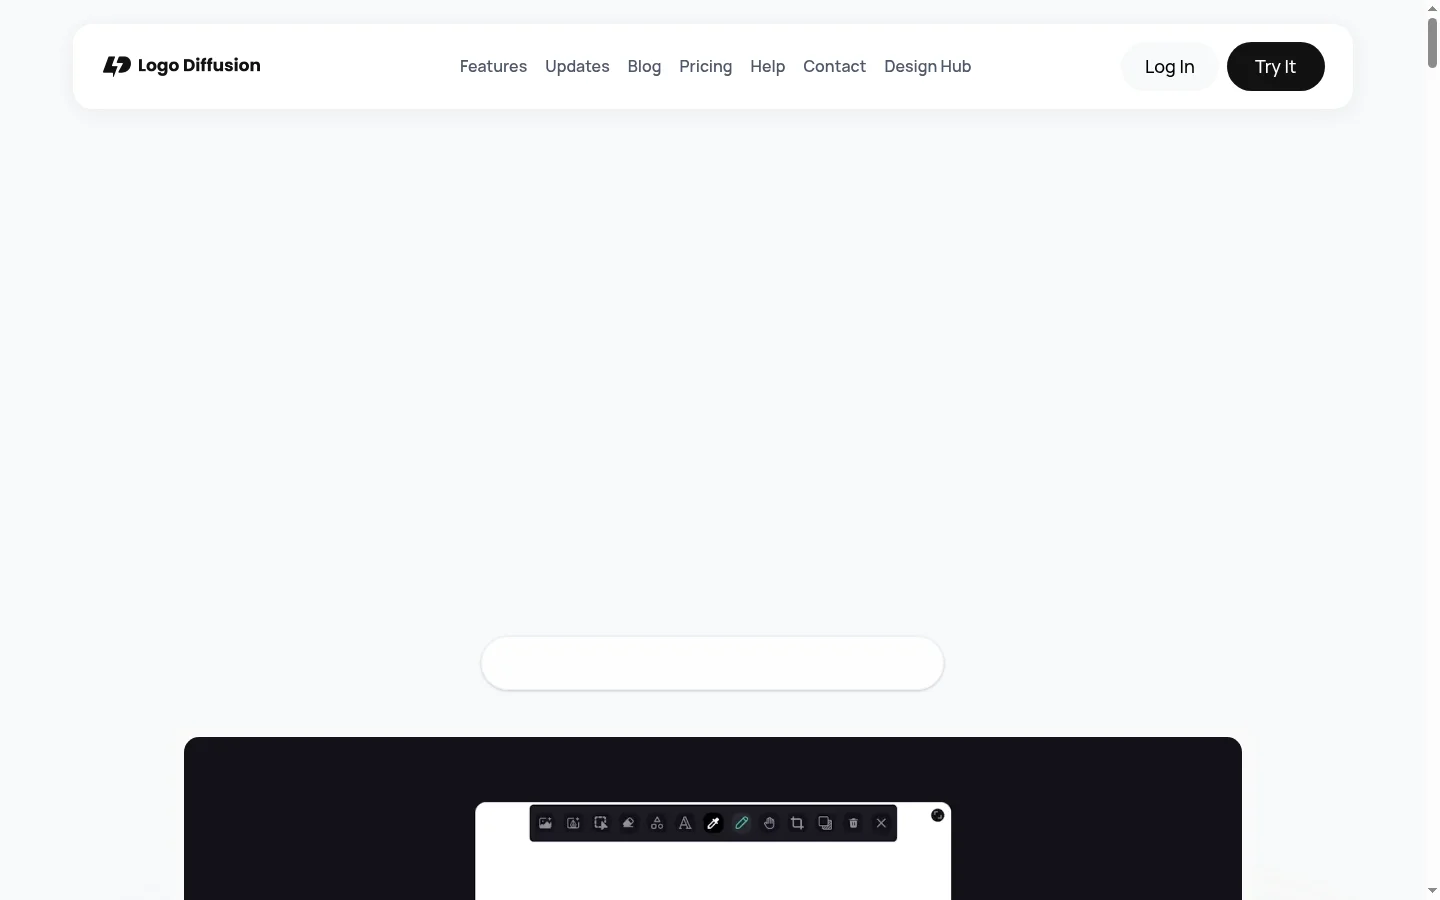Click the Logo Diffusion logo

182,66
